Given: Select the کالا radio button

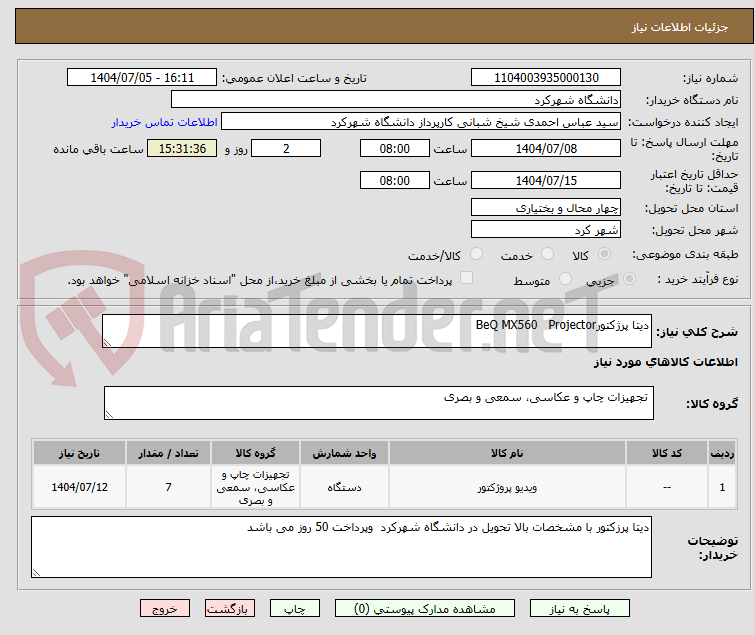Looking at the screenshot, I should (604, 254).
